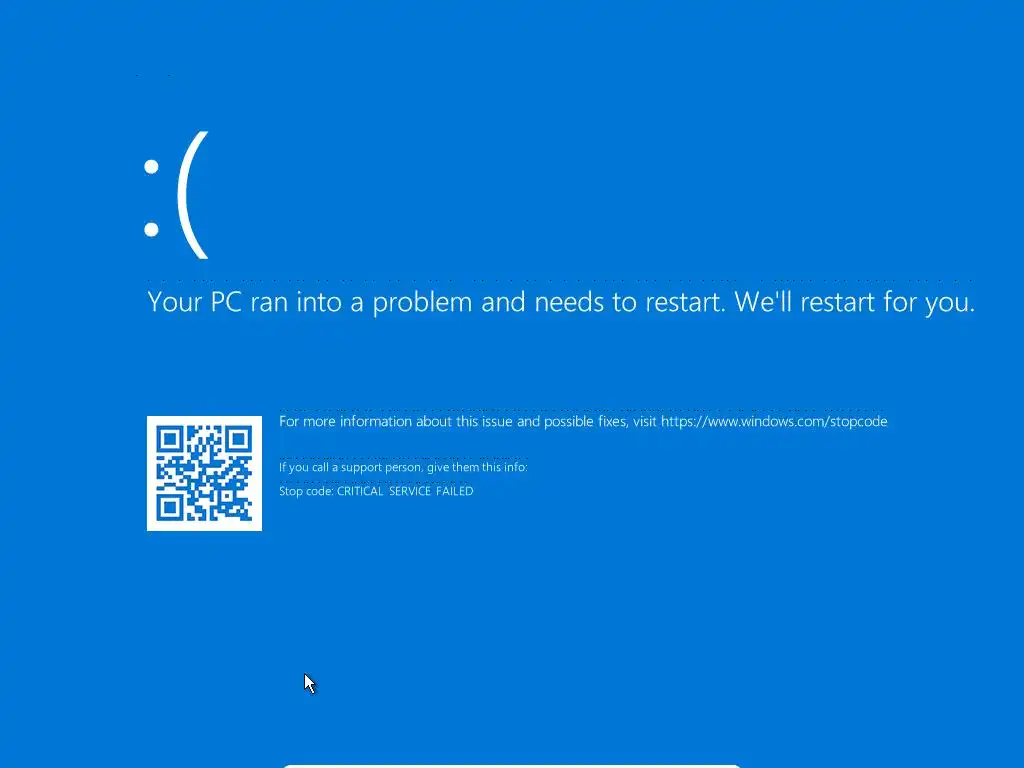The height and width of the screenshot is (768, 1024).
Task: Click the QR code image
Action: (204, 473)
